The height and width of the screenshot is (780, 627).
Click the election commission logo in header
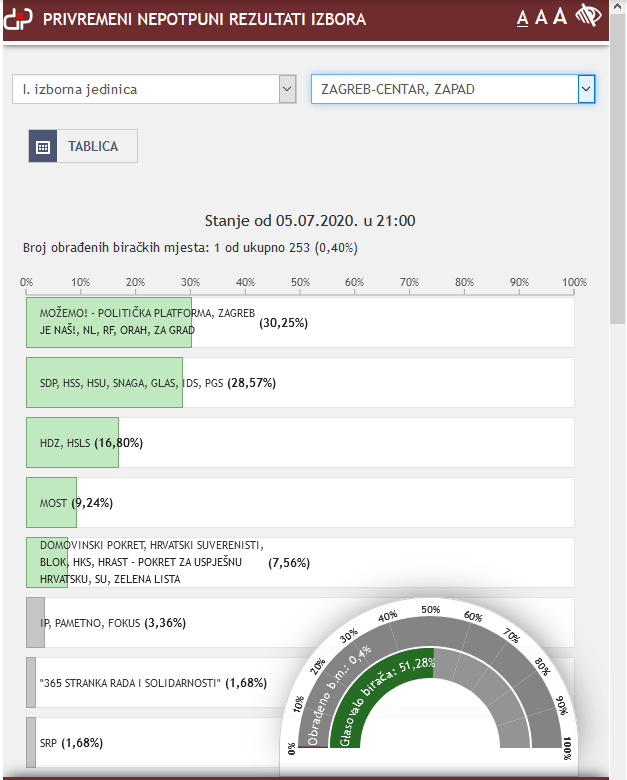[19, 19]
